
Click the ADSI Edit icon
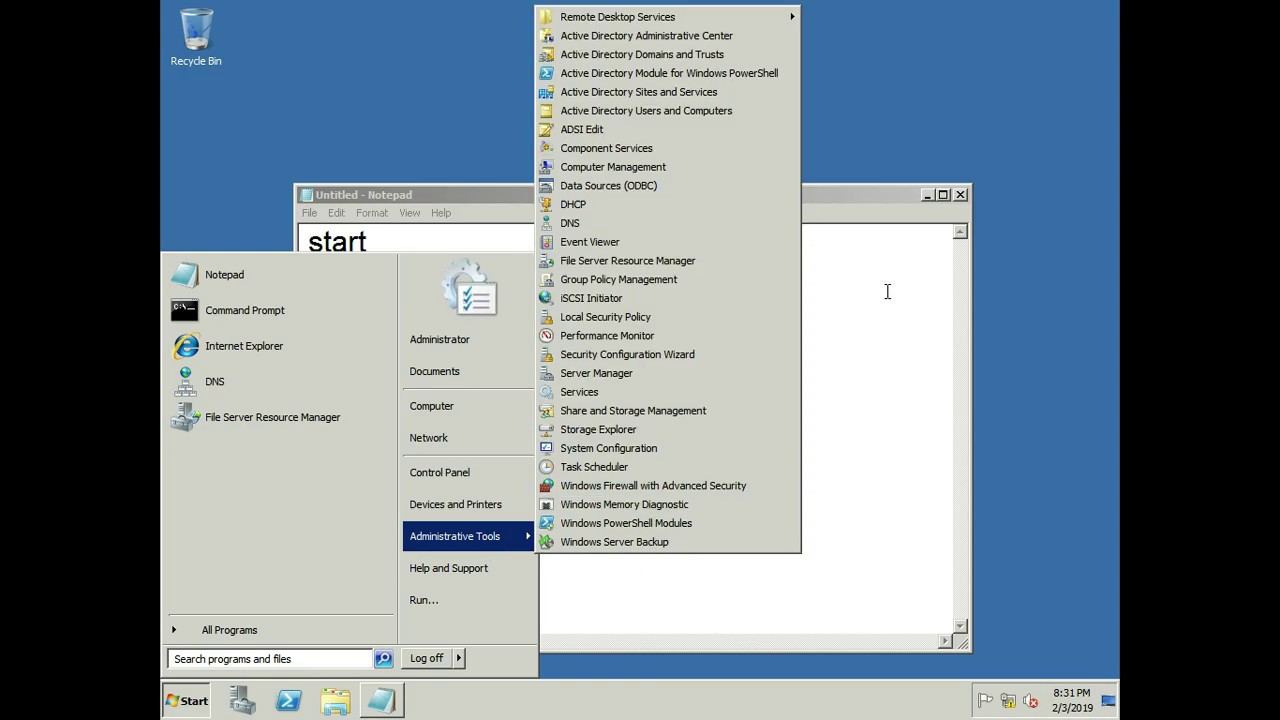[x=546, y=129]
